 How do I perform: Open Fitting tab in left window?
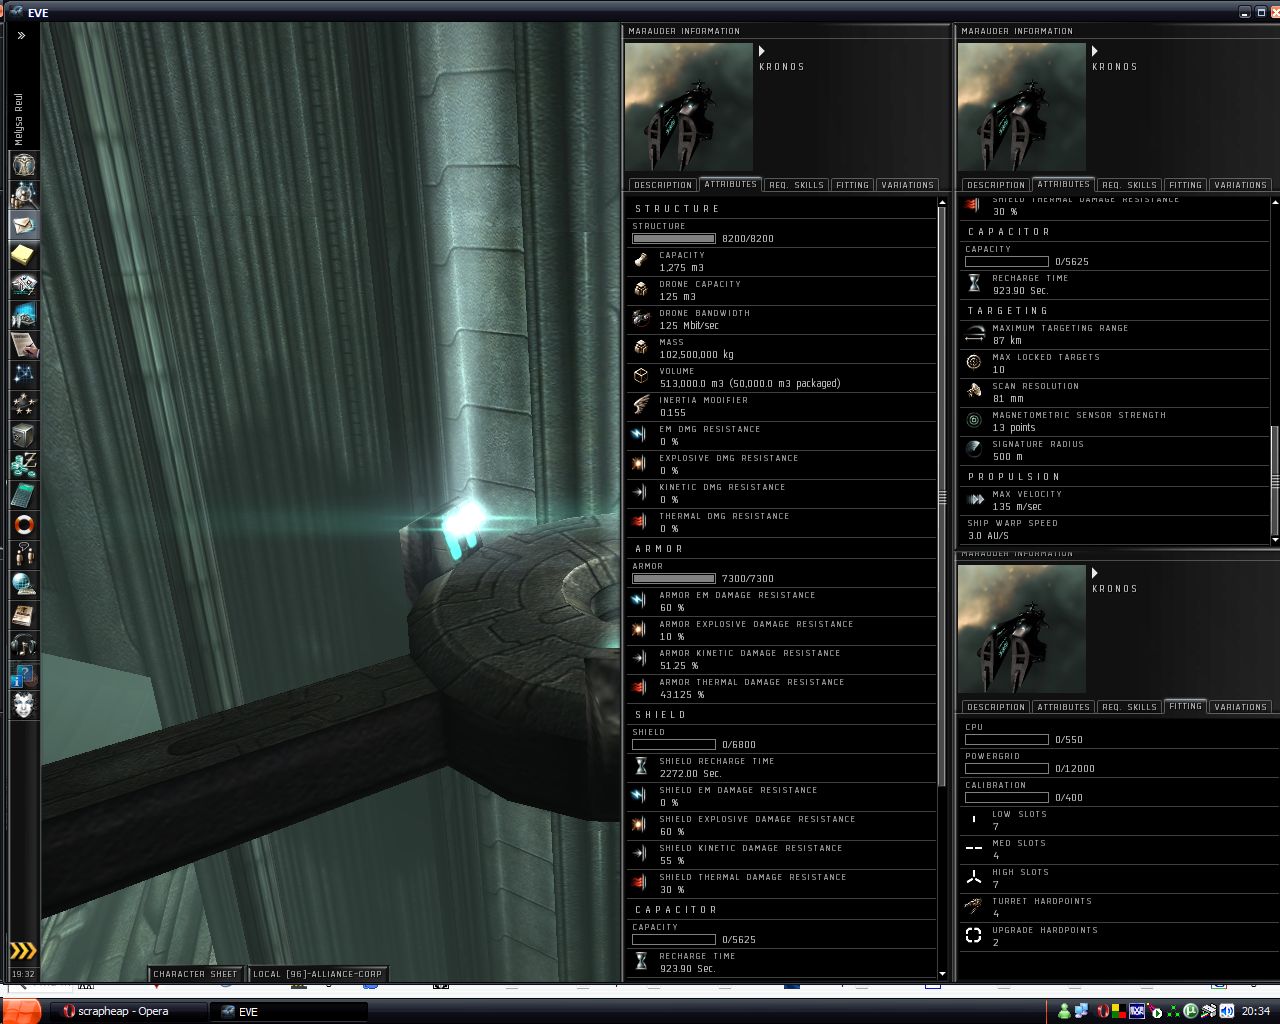click(x=852, y=185)
